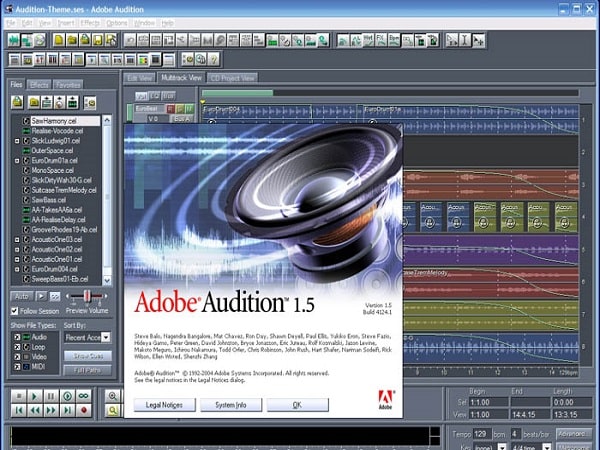Image resolution: width=600 pixels, height=450 pixels.
Task: Click the Advanced tempo button
Action: point(573,434)
